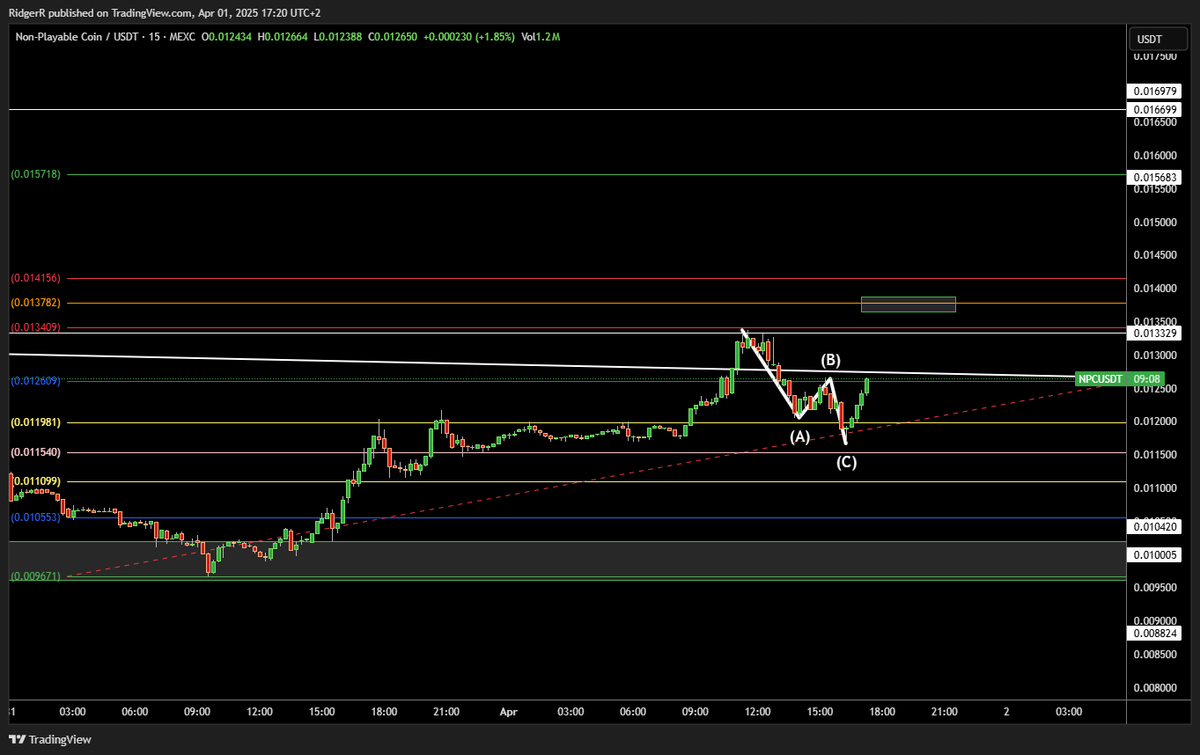Viewport: 1200px width, 755px height.
Task: Click the Apr date label on time axis
Action: click(507, 712)
